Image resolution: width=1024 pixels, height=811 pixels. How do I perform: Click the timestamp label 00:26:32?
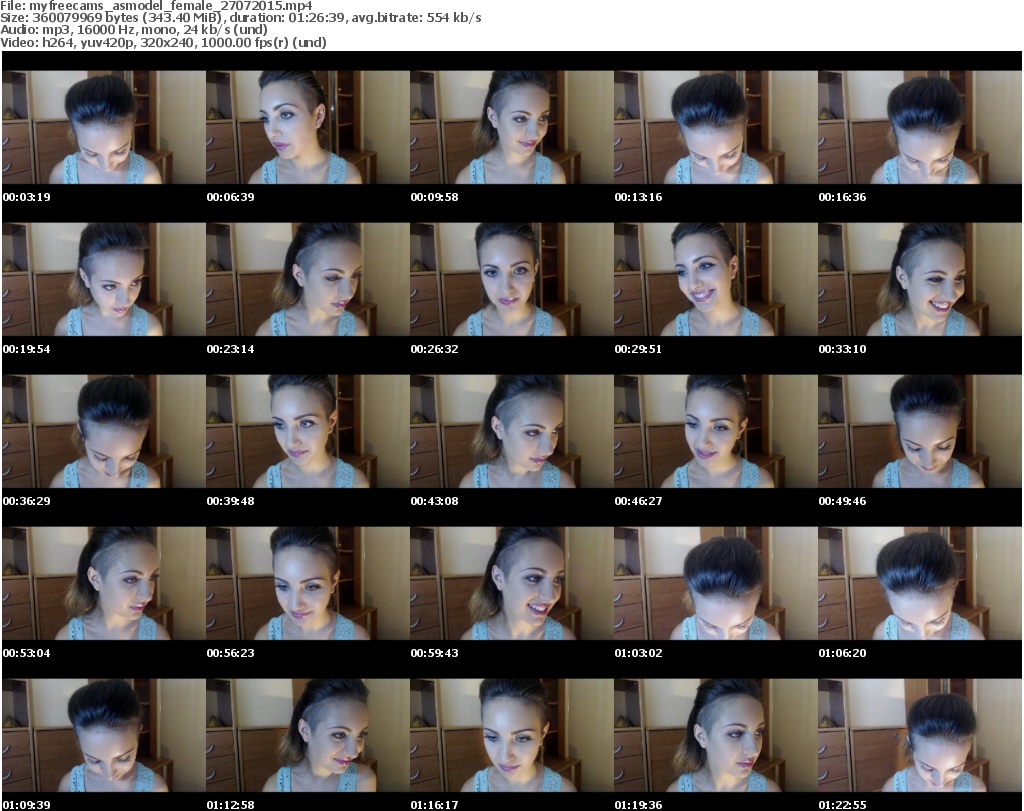pyautogui.click(x=434, y=349)
